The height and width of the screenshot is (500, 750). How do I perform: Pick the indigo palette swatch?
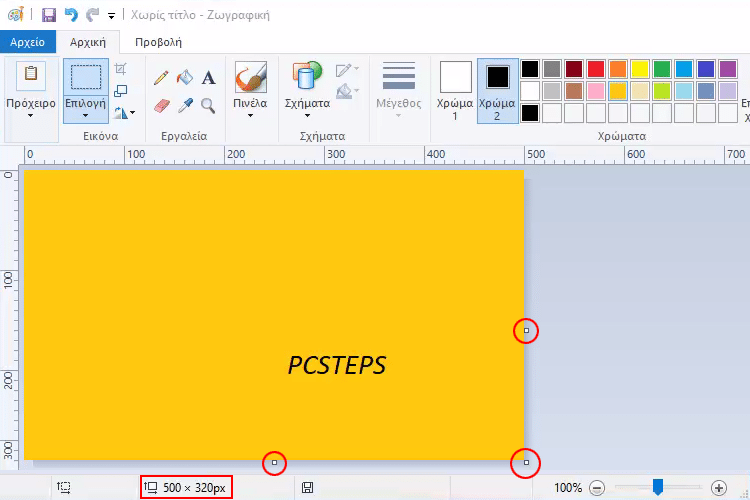tap(706, 69)
